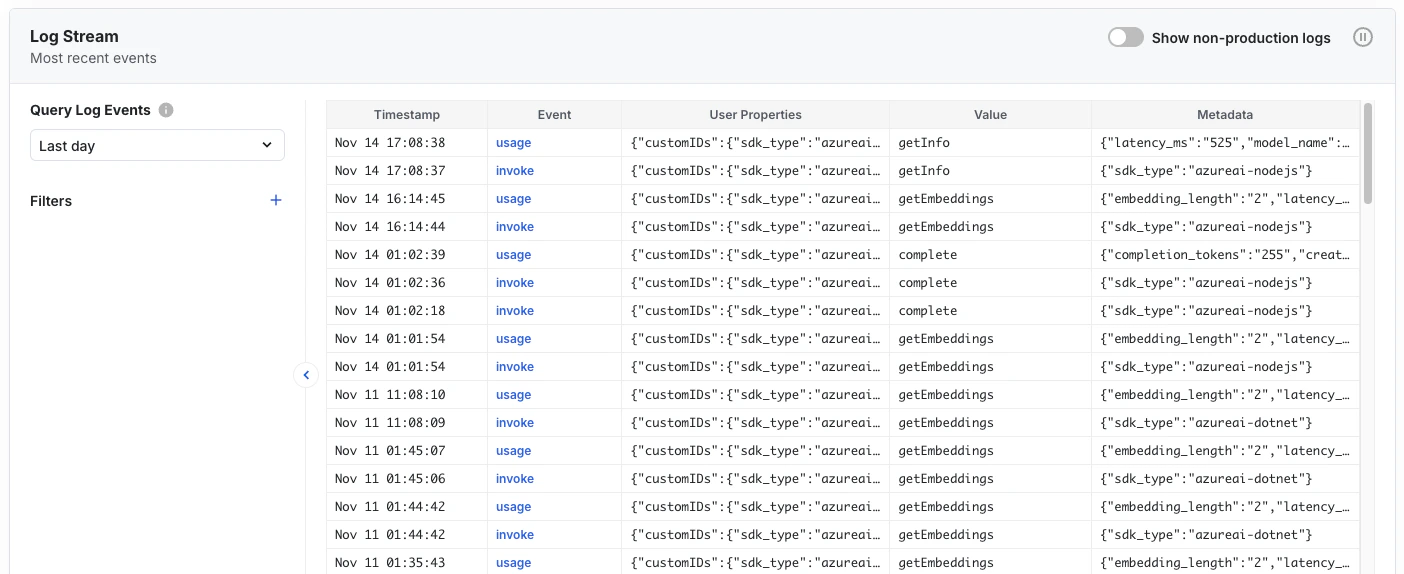Click getEmbeddings value in 16:14:45 row
The width and height of the screenshot is (1404, 574).
click(946, 199)
